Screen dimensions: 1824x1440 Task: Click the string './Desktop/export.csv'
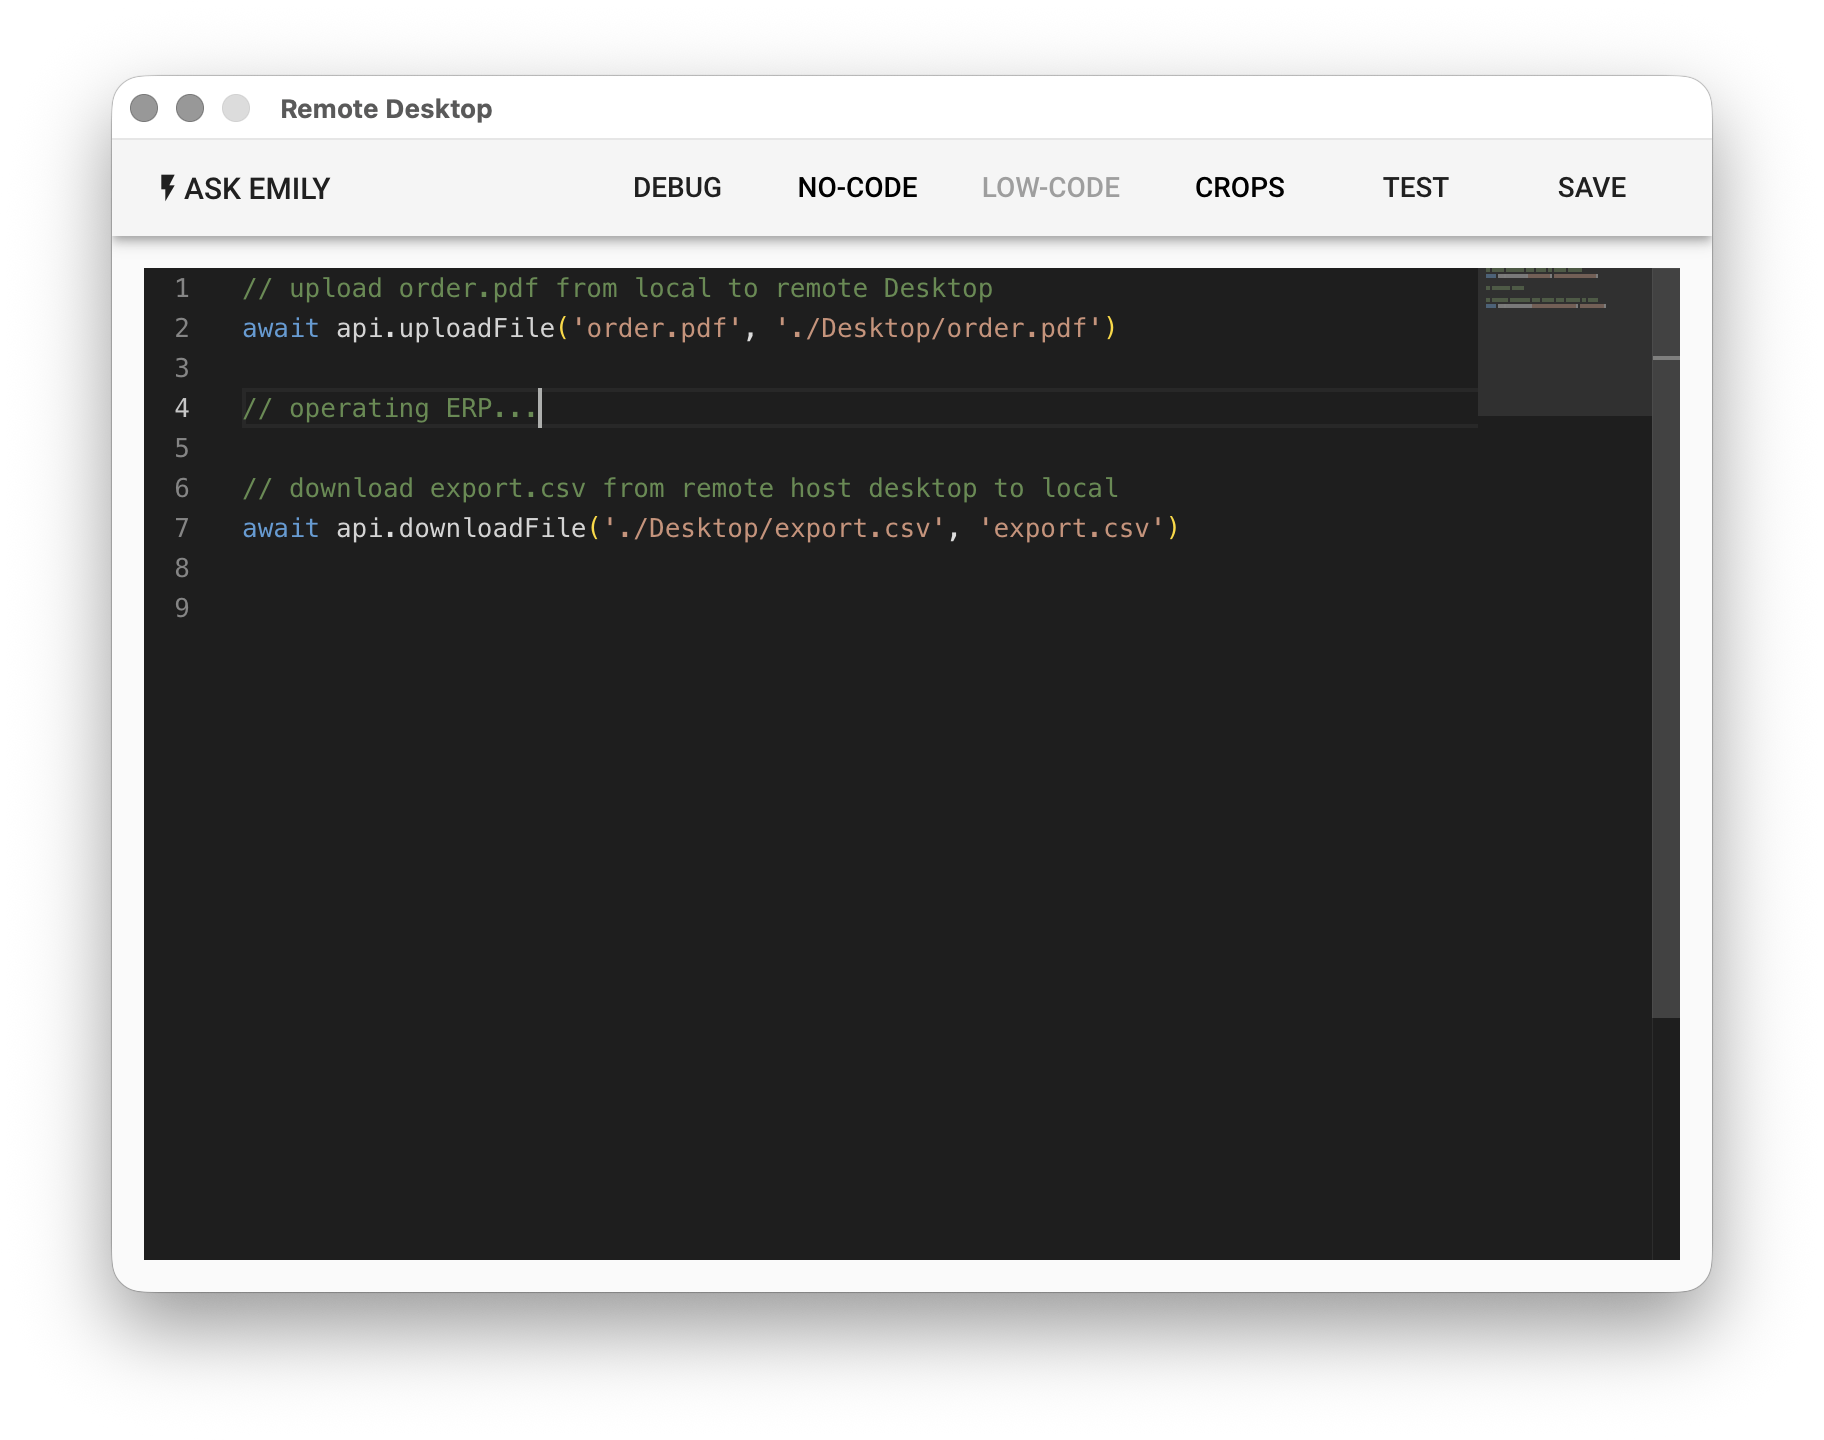[775, 528]
